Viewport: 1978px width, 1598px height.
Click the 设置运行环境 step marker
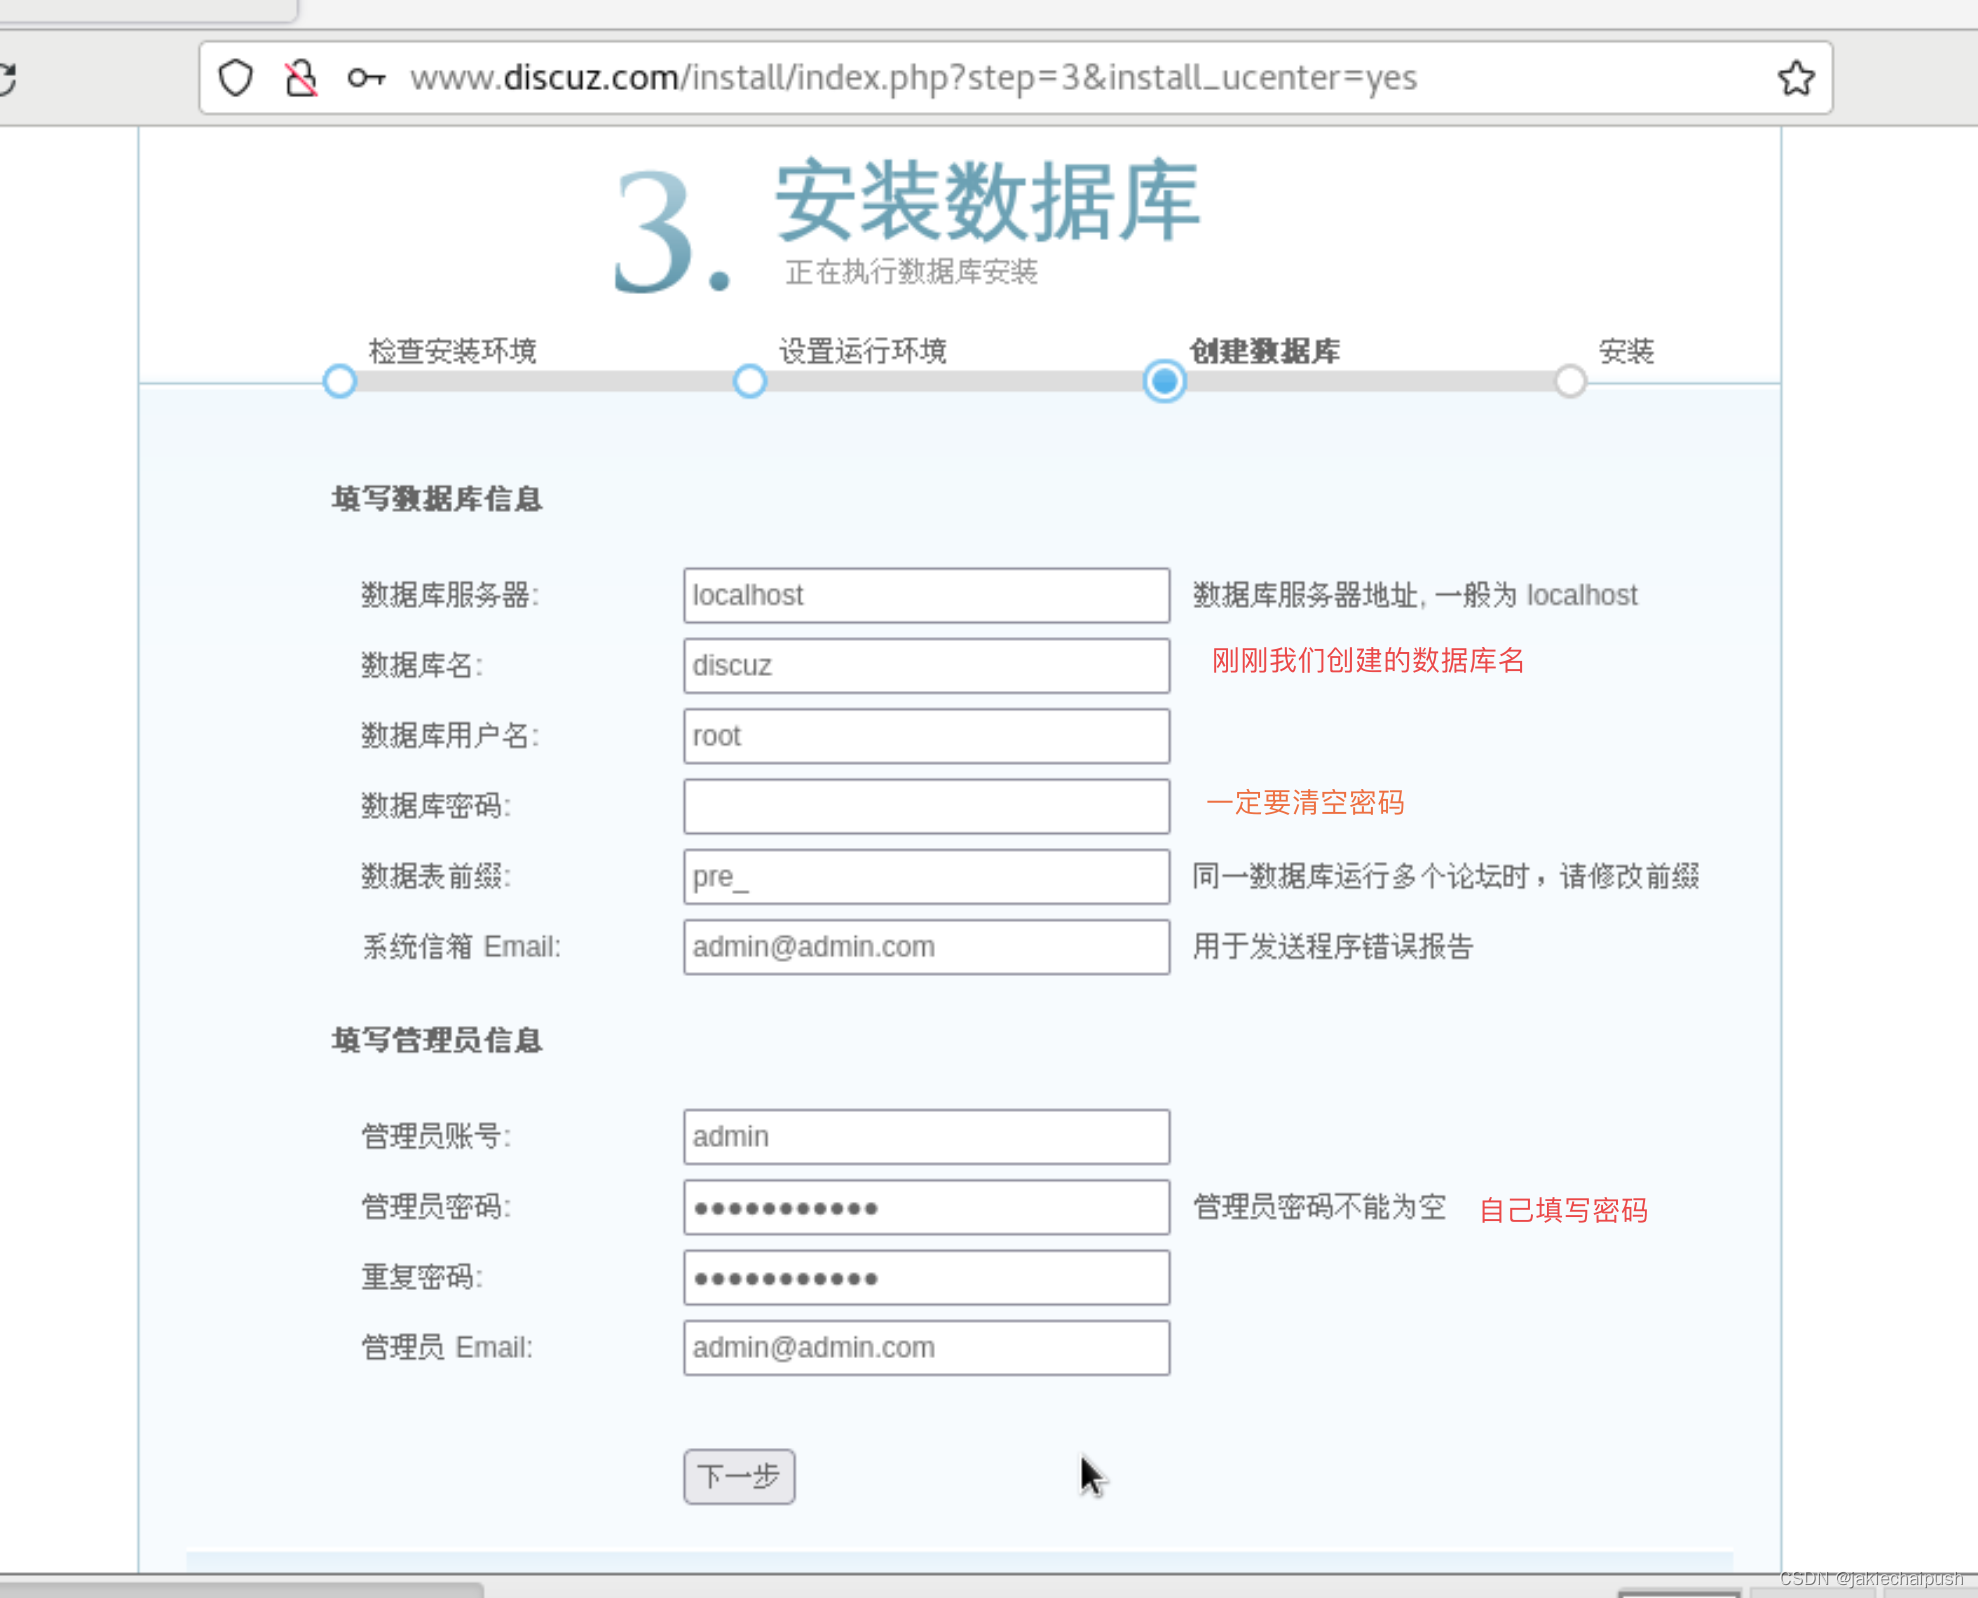(750, 381)
